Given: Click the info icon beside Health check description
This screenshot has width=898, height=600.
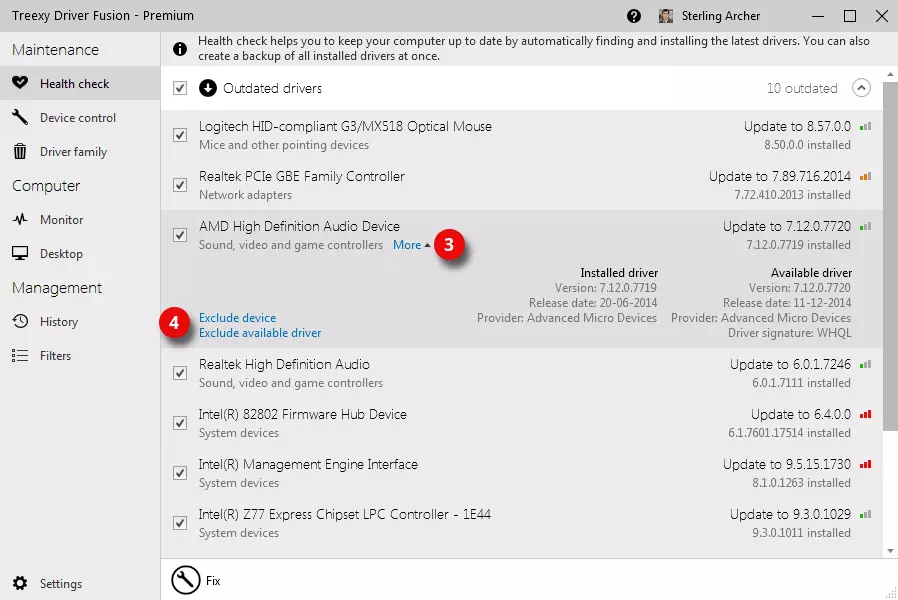Looking at the screenshot, I should (180, 49).
